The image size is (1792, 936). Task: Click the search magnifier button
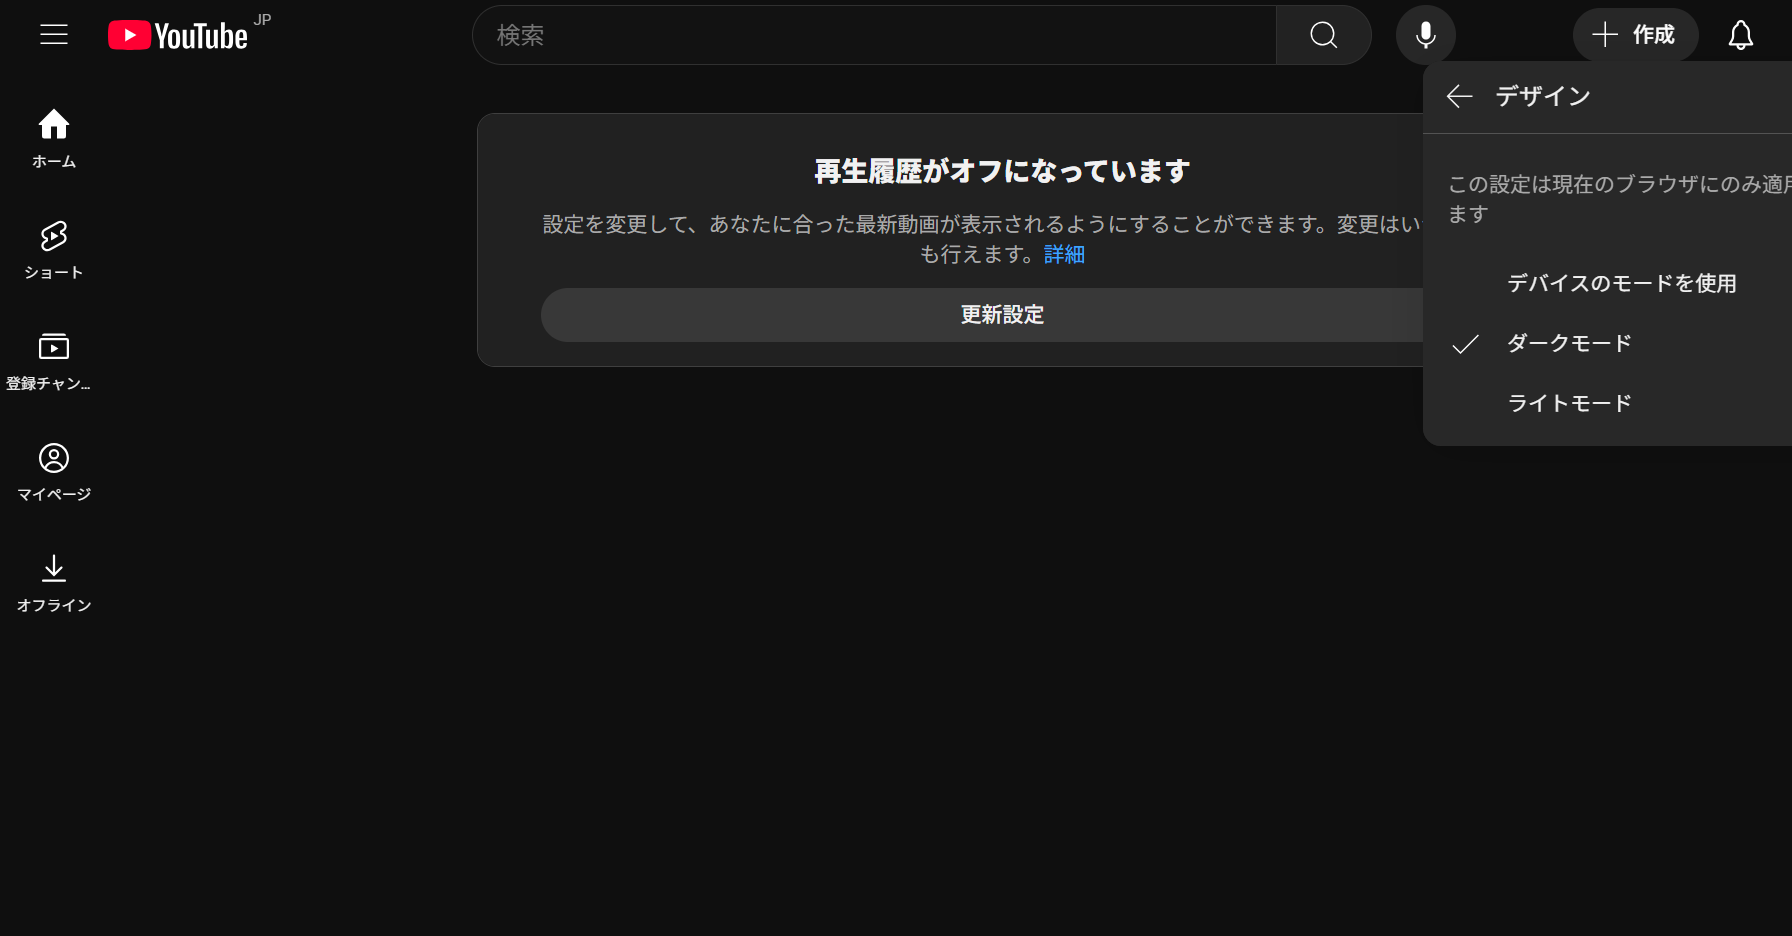(x=1323, y=35)
